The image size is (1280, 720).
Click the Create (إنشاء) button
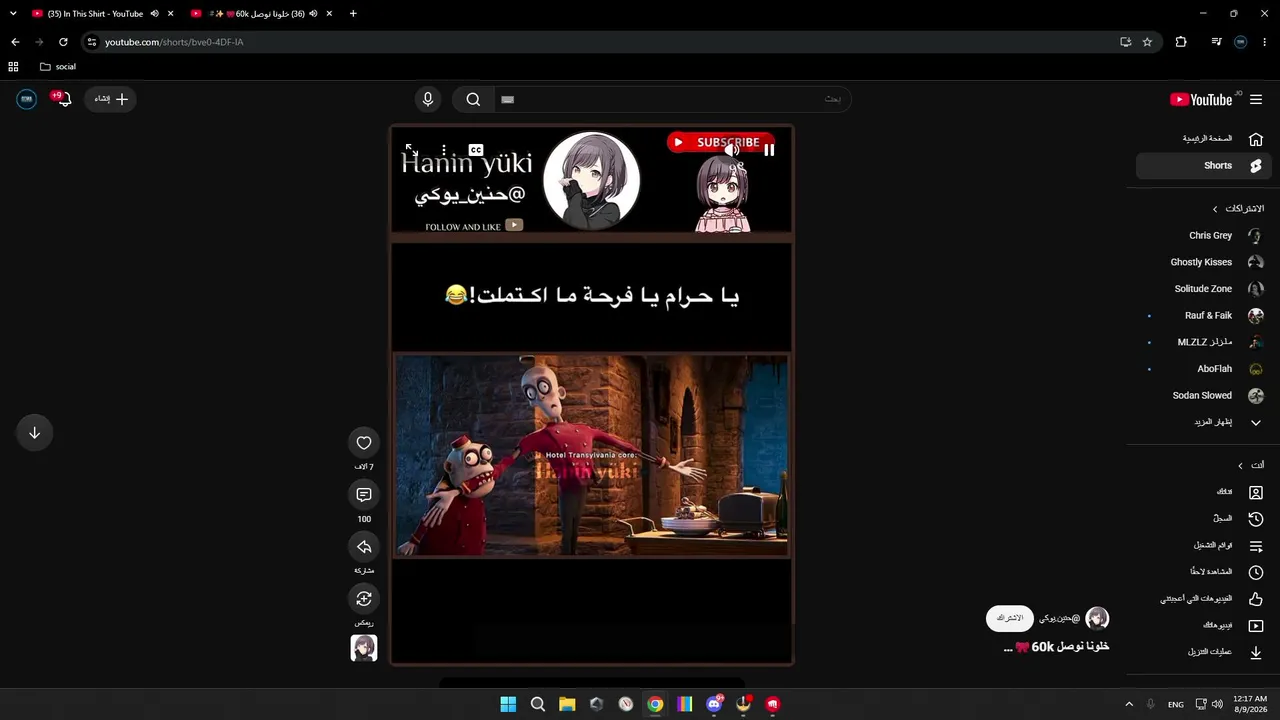(110, 99)
